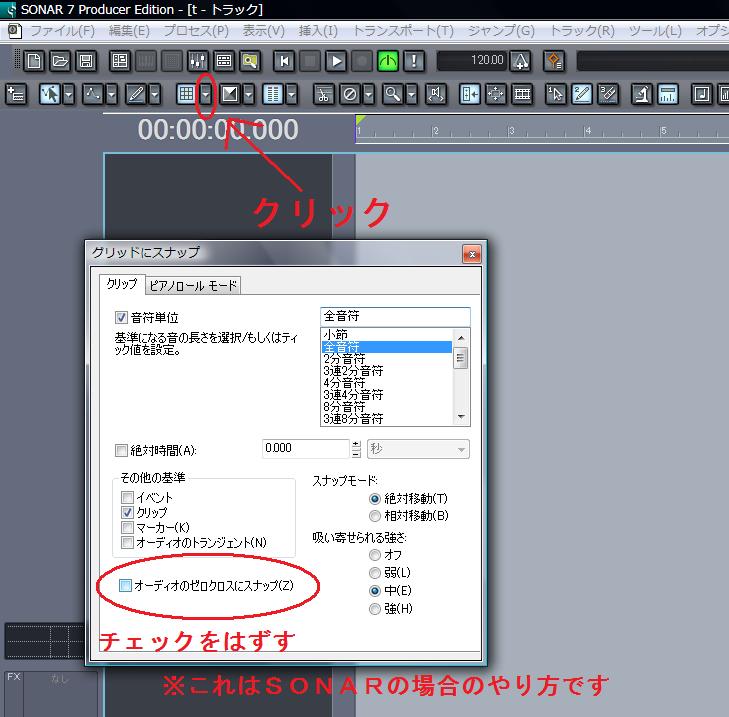Open the プロセス(P) menu

[x=196, y=31]
